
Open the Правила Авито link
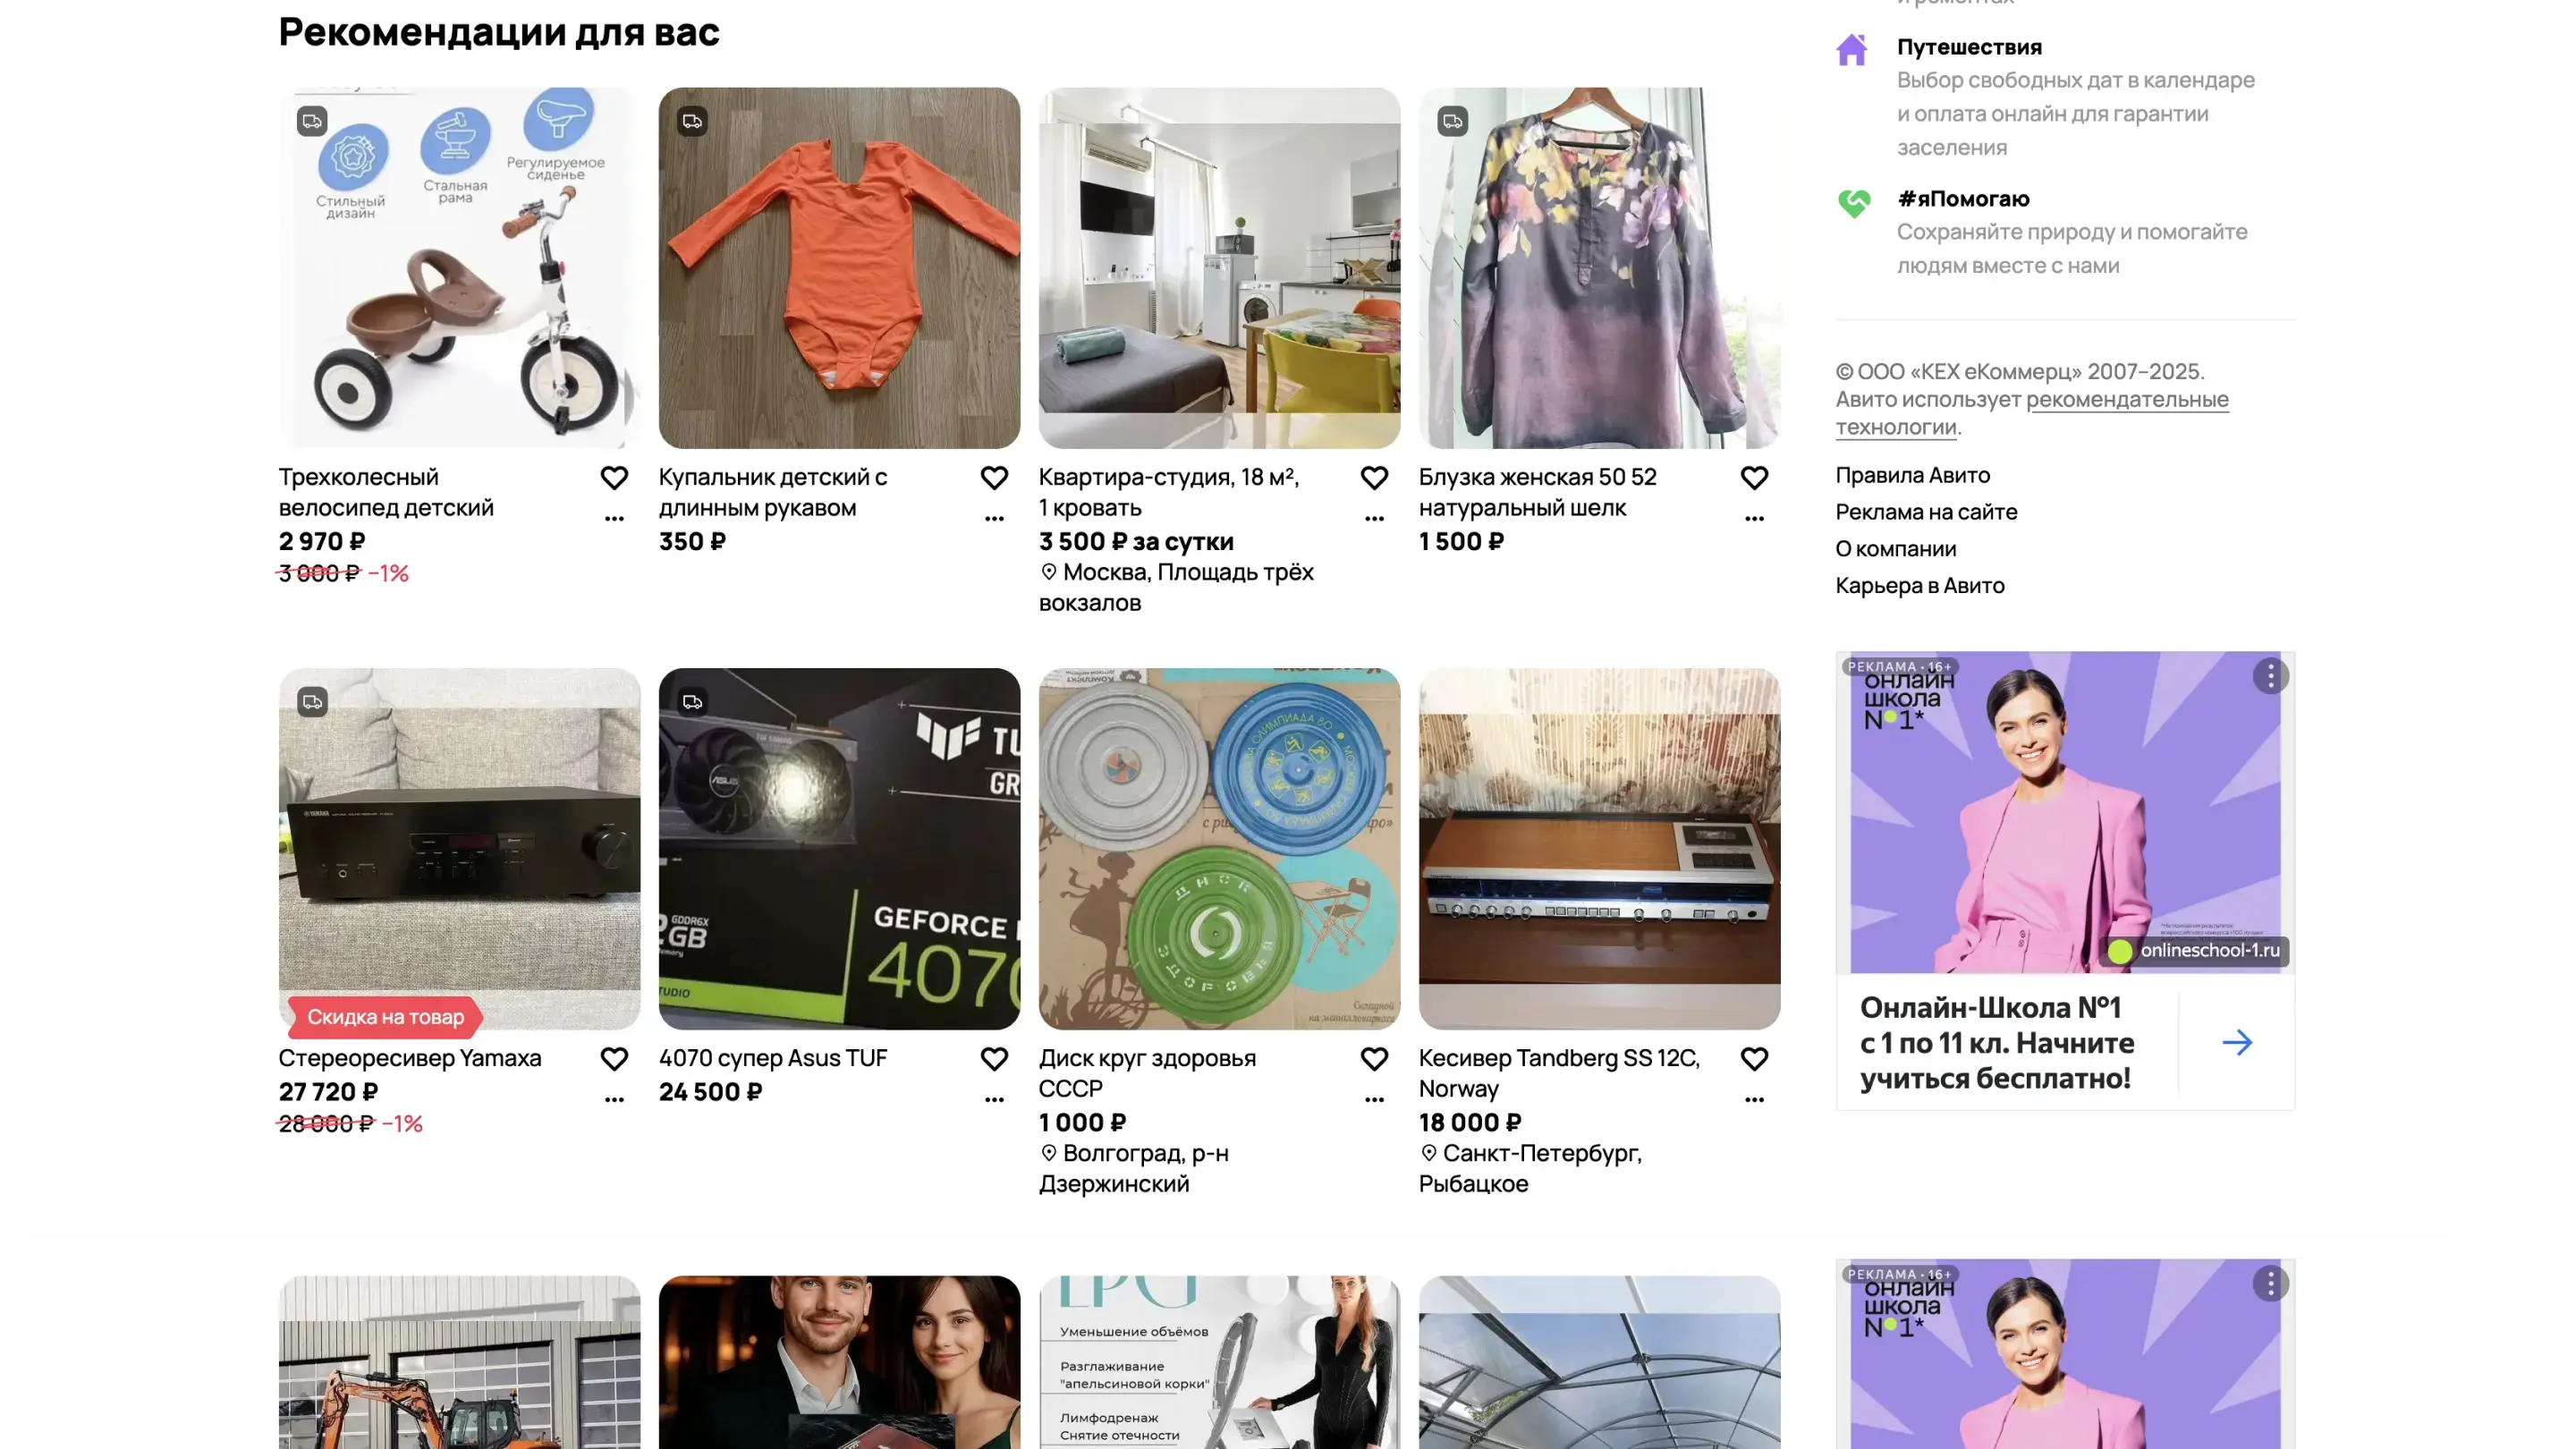point(1912,475)
